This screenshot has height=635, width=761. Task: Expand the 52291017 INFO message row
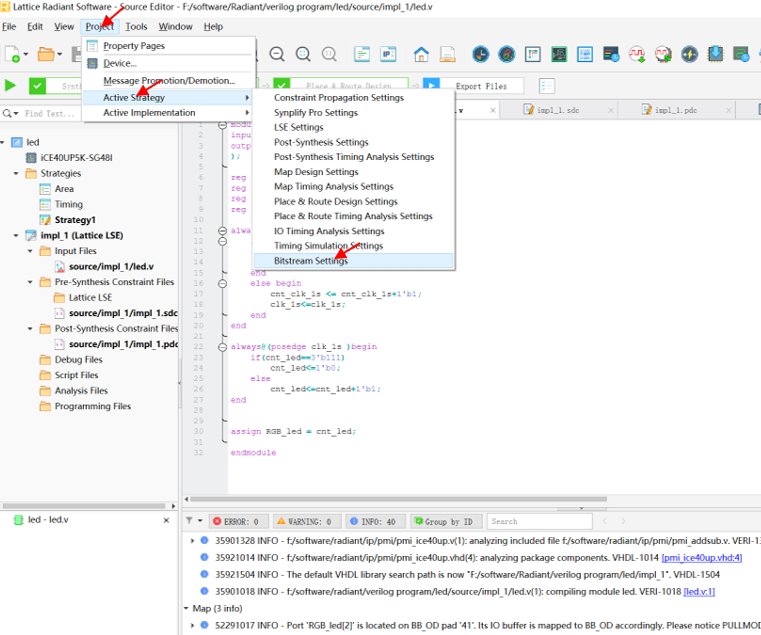(x=193, y=625)
